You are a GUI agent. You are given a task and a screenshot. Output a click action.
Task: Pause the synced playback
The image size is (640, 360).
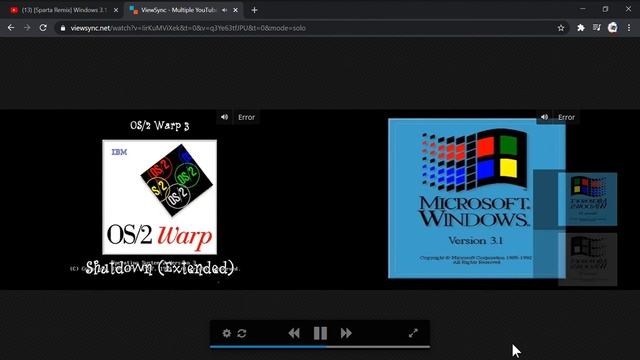pos(320,333)
